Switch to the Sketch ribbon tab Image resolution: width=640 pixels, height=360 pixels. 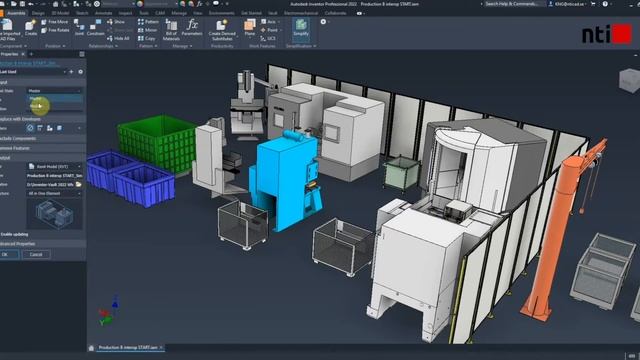click(x=82, y=13)
